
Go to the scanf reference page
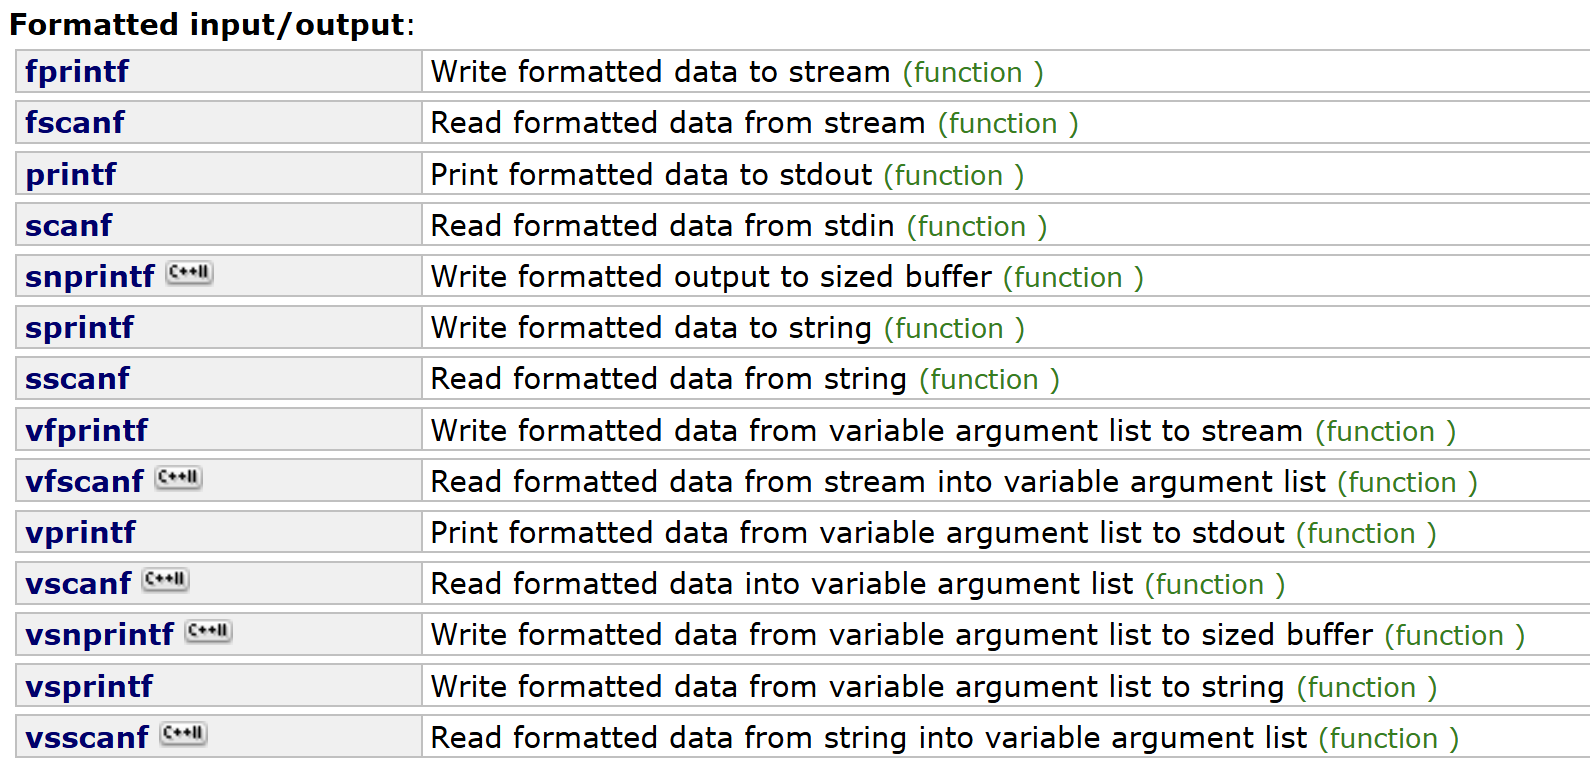coord(69,226)
